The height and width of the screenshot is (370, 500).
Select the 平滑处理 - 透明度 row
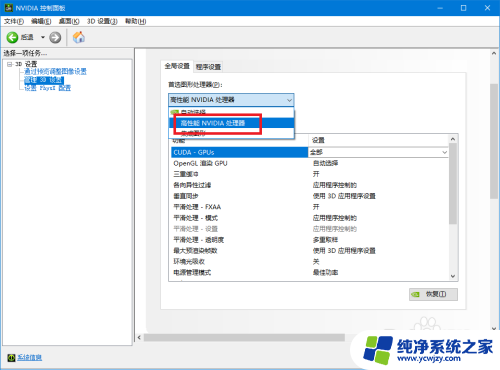pos(309,240)
